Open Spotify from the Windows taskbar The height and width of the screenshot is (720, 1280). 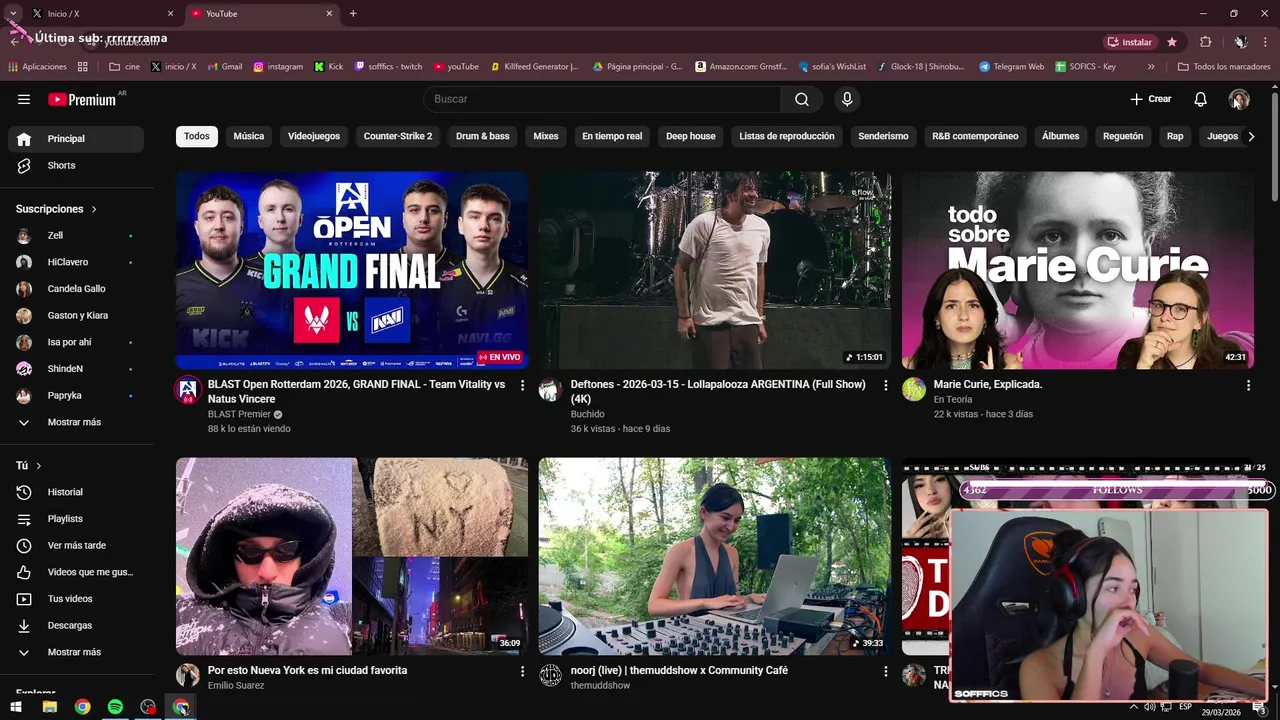115,707
